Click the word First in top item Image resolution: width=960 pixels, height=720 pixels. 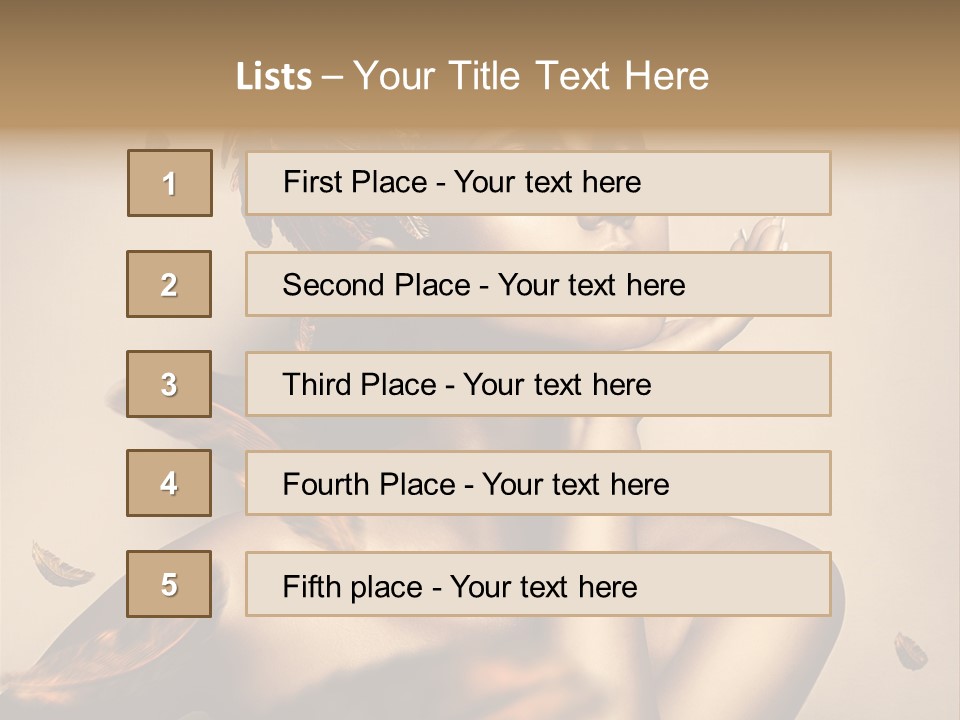[x=313, y=183]
